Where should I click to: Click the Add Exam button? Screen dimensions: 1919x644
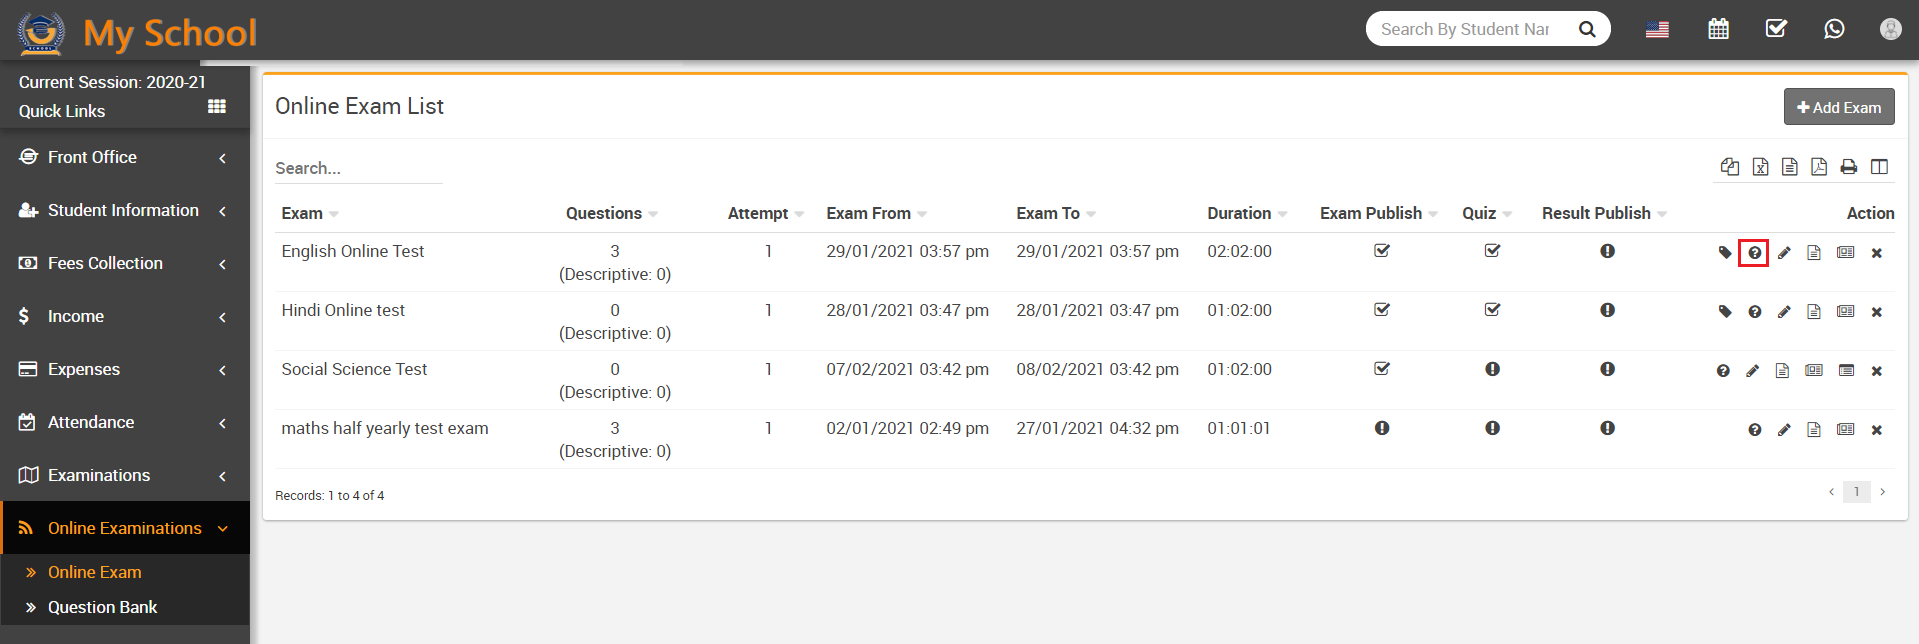coord(1839,107)
